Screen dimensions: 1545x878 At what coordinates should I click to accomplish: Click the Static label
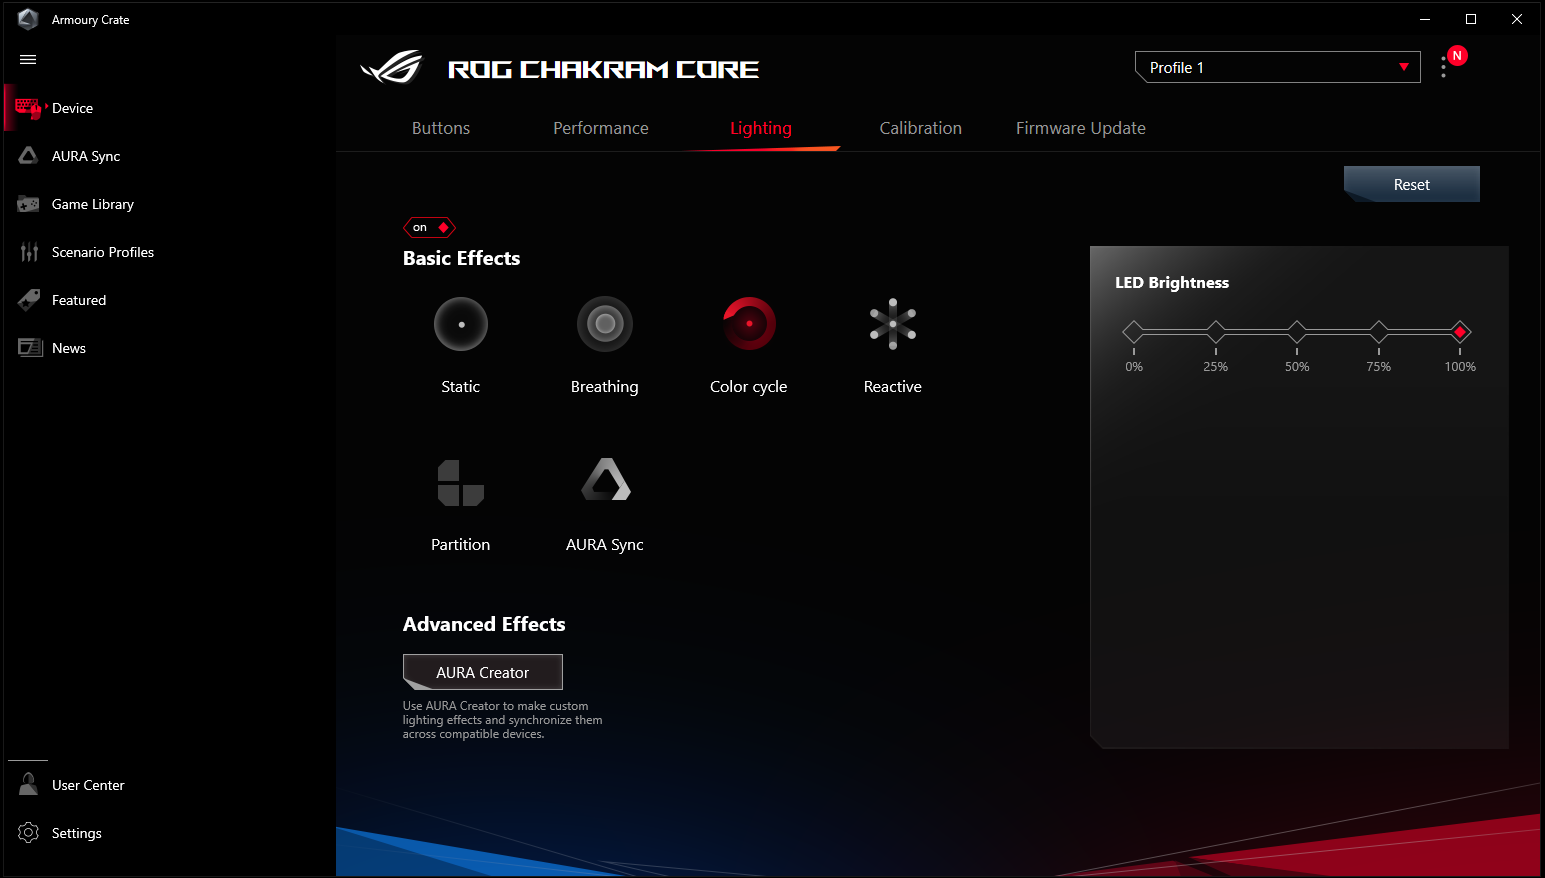(461, 387)
